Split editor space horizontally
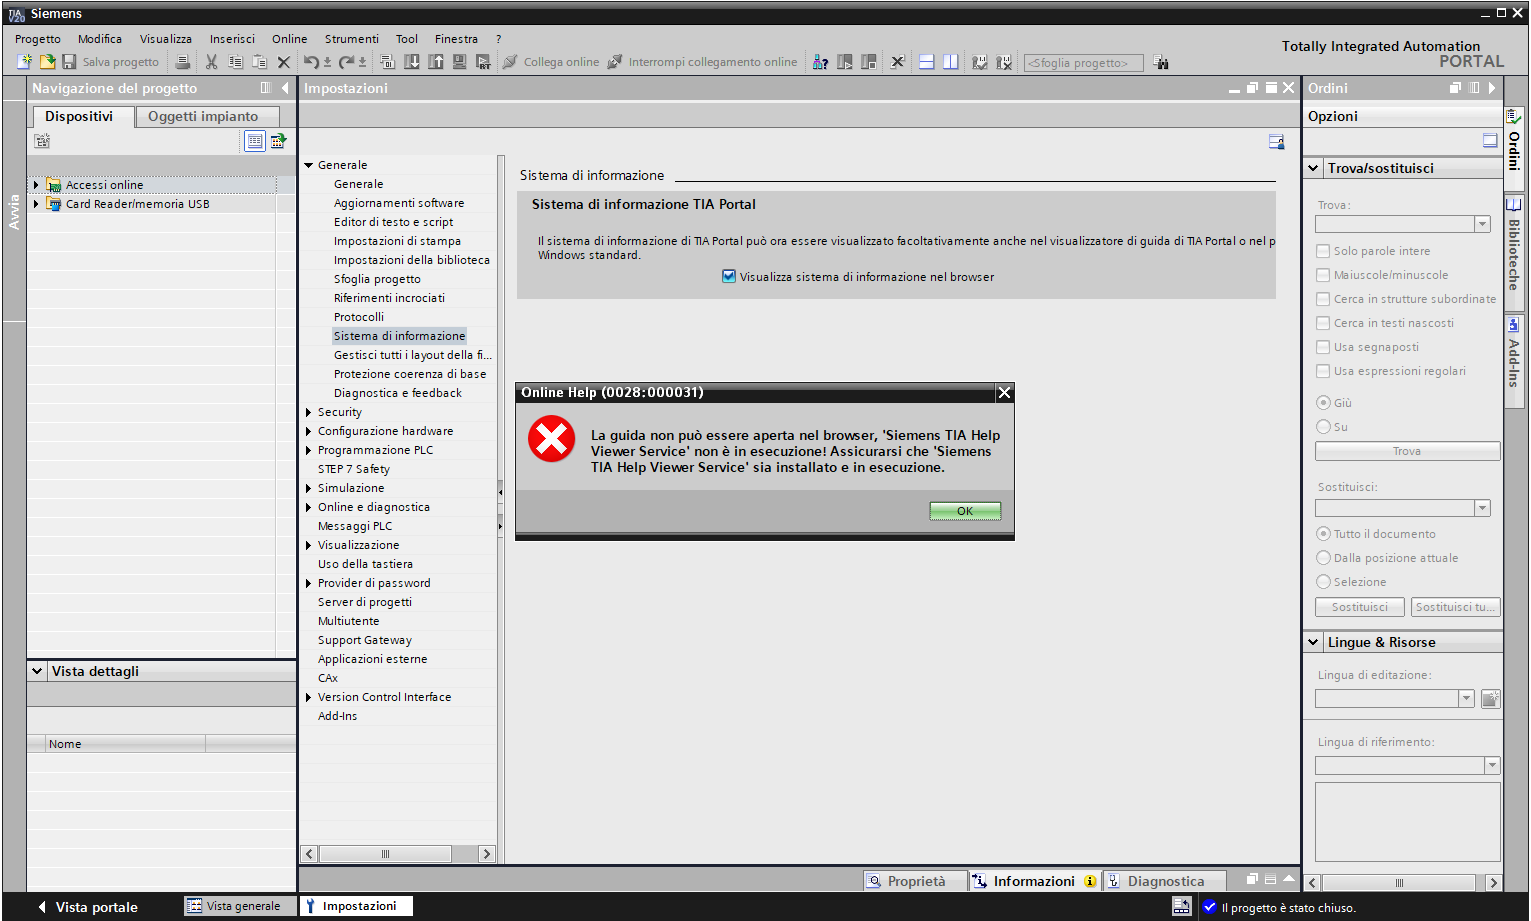1531x921 pixels. pos(927,62)
